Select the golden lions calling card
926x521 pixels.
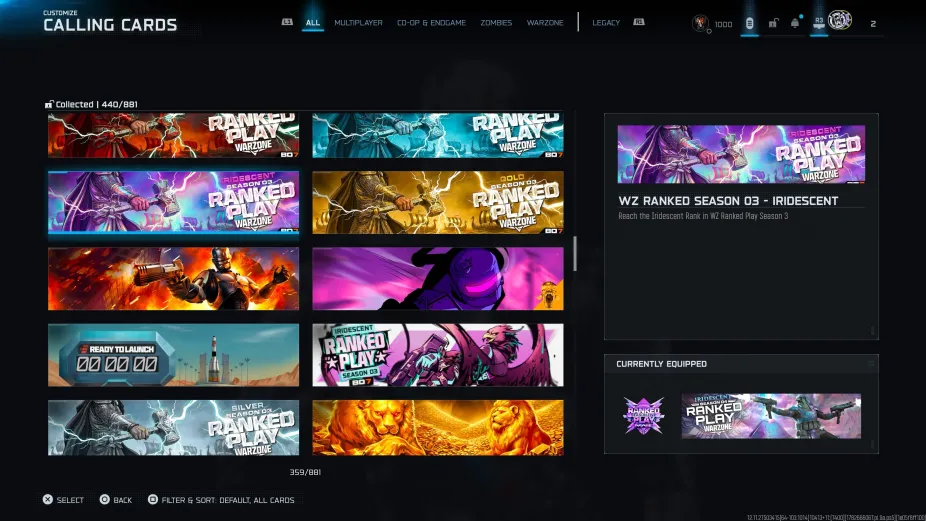click(x=438, y=428)
